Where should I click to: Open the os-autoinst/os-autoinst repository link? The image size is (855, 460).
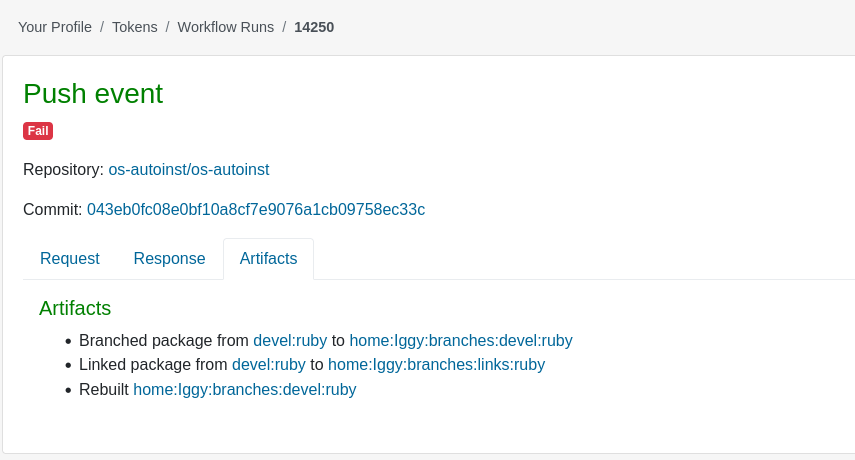pos(189,170)
